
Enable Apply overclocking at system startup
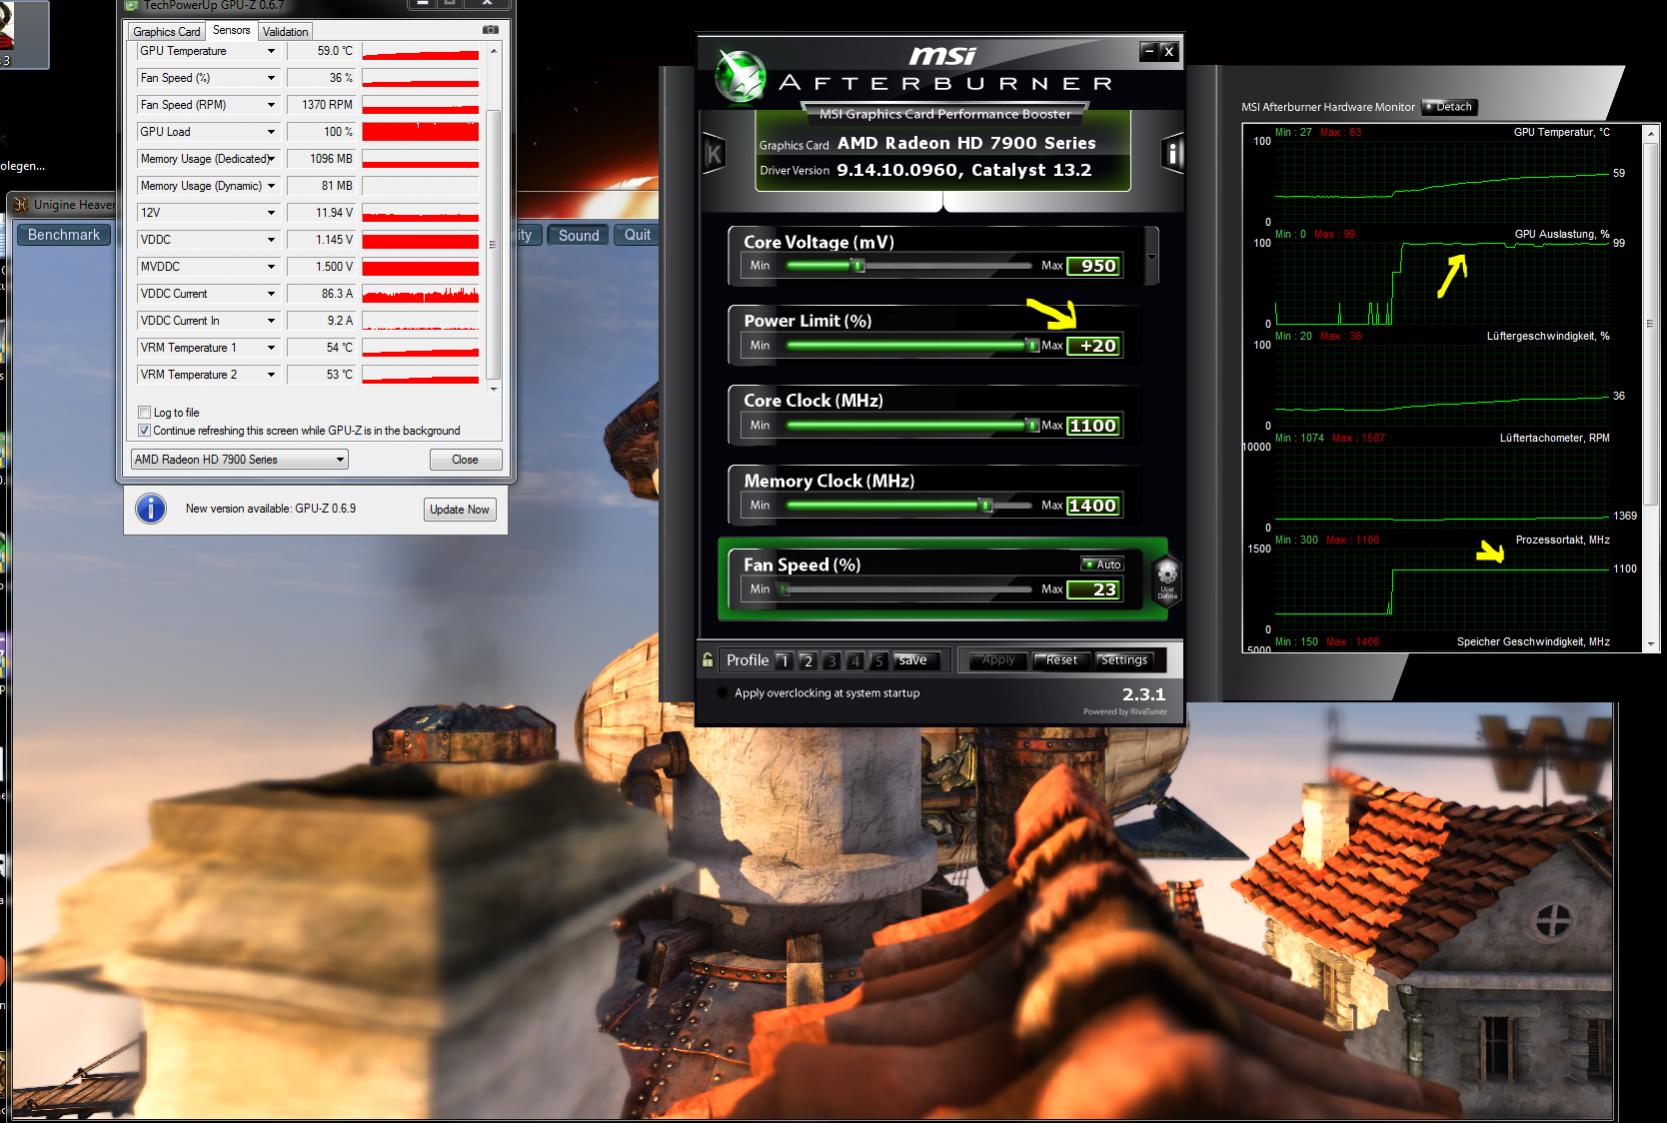723,693
